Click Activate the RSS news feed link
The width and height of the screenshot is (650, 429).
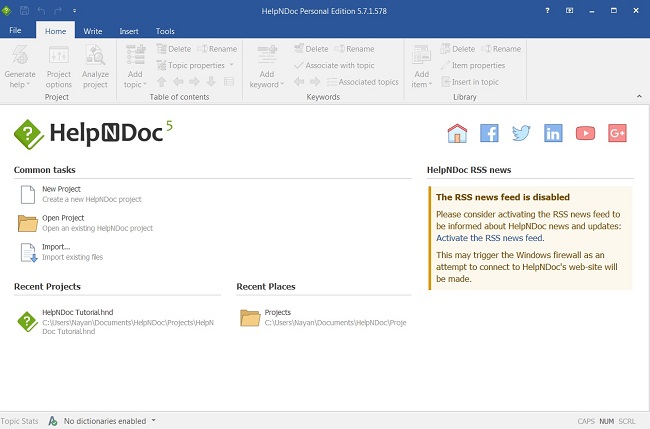point(489,238)
